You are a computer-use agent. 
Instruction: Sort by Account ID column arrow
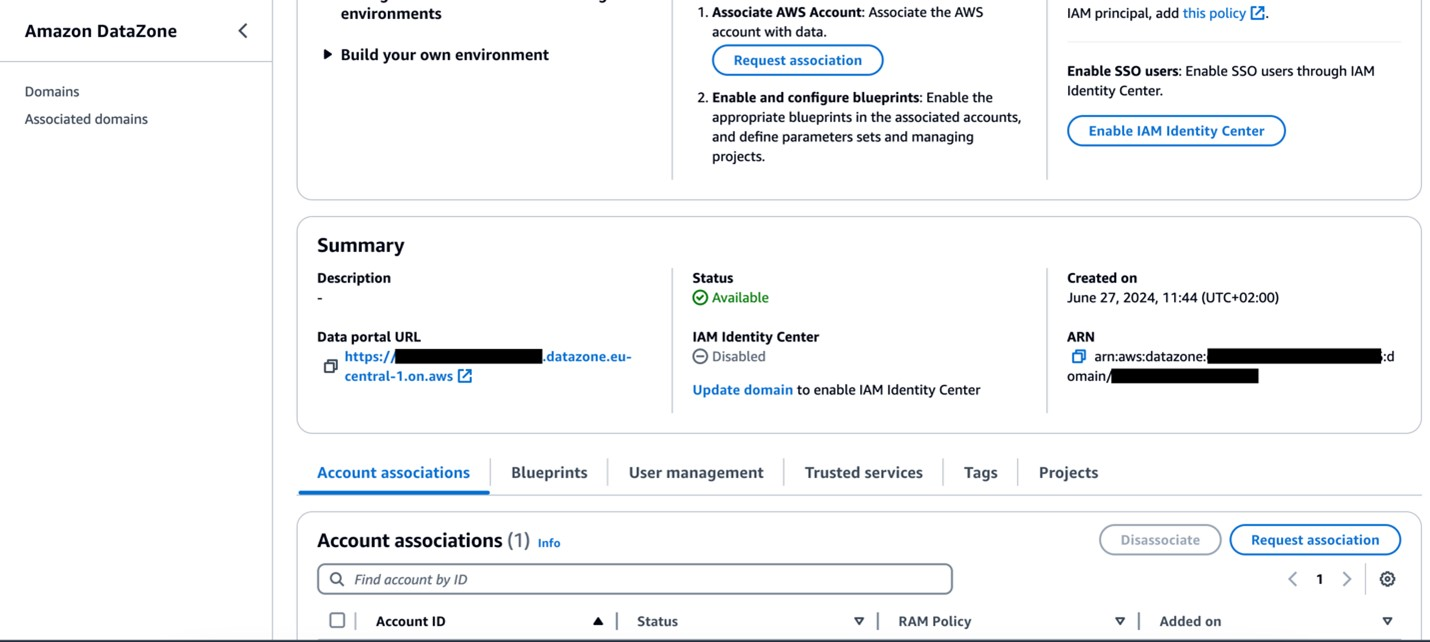(598, 621)
